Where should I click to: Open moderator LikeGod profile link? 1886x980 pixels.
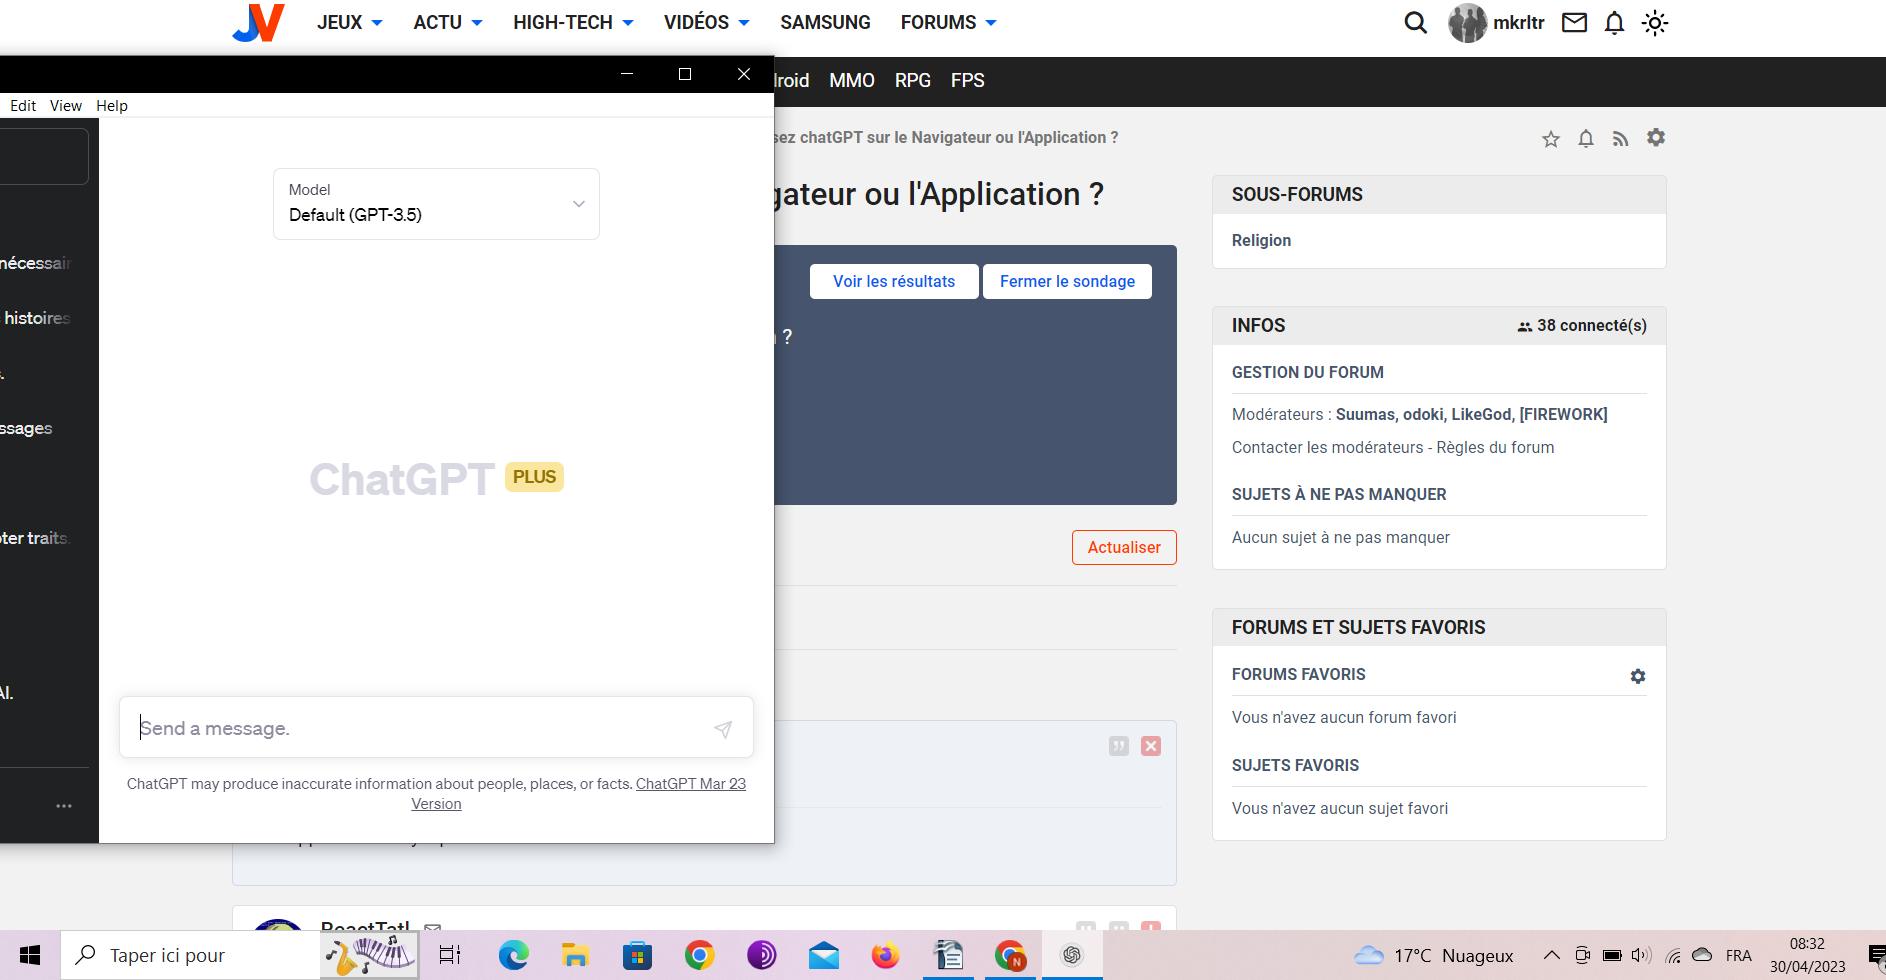(1481, 415)
